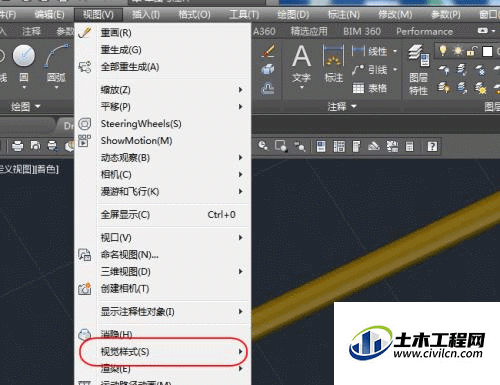
Task: Select the 圆 circle drawing tool
Action: click(24, 65)
